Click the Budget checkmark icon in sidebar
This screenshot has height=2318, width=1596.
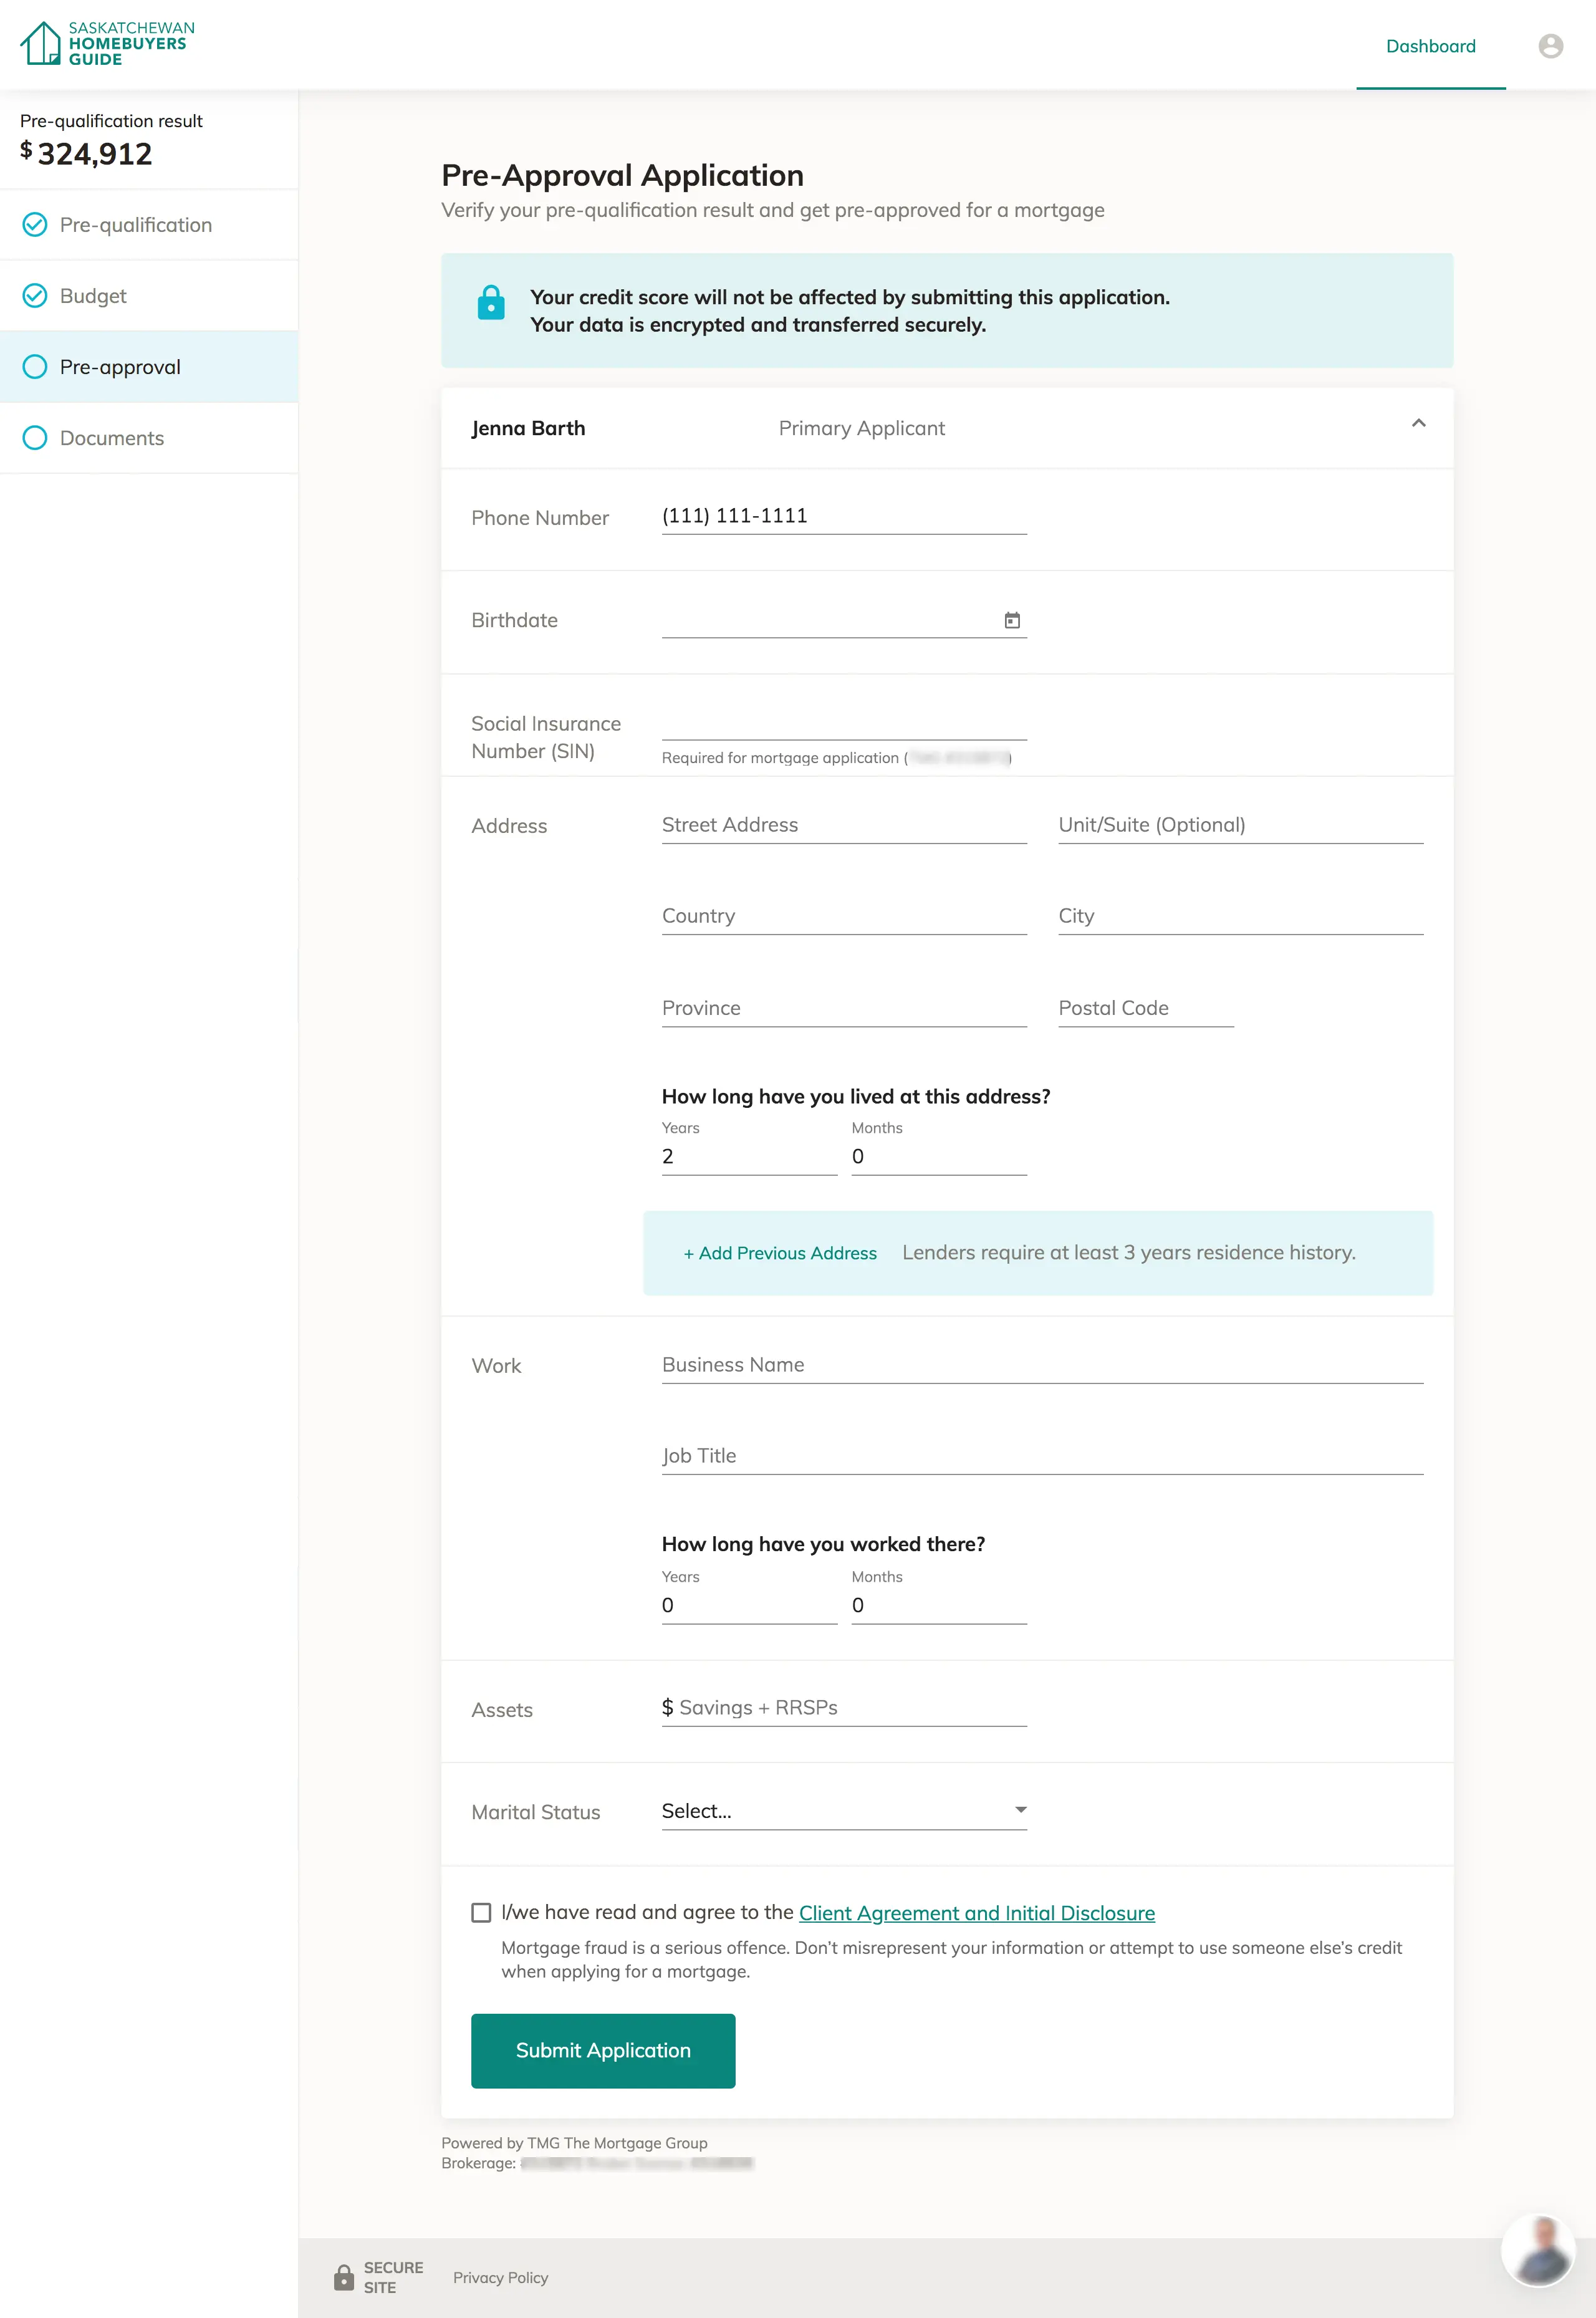pyautogui.click(x=35, y=295)
